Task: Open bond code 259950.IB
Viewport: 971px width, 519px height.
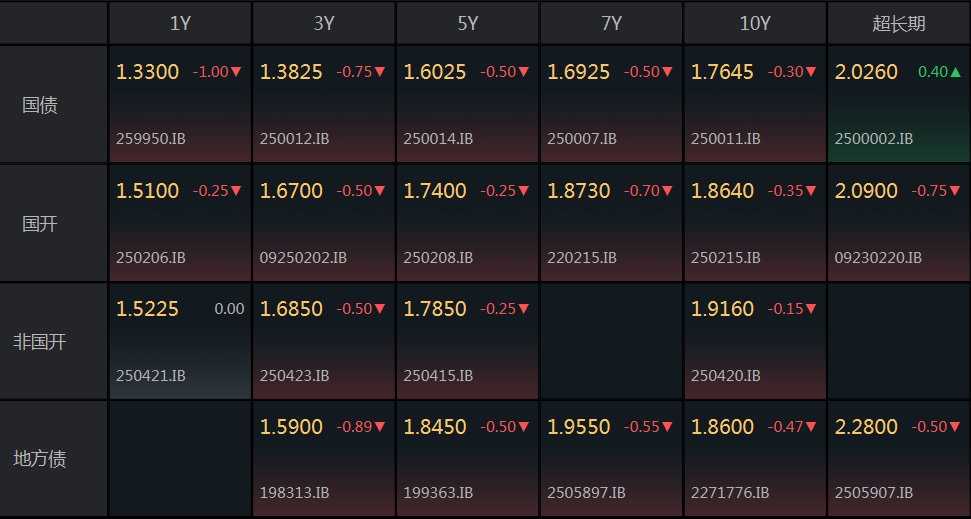Action: pyautogui.click(x=150, y=139)
